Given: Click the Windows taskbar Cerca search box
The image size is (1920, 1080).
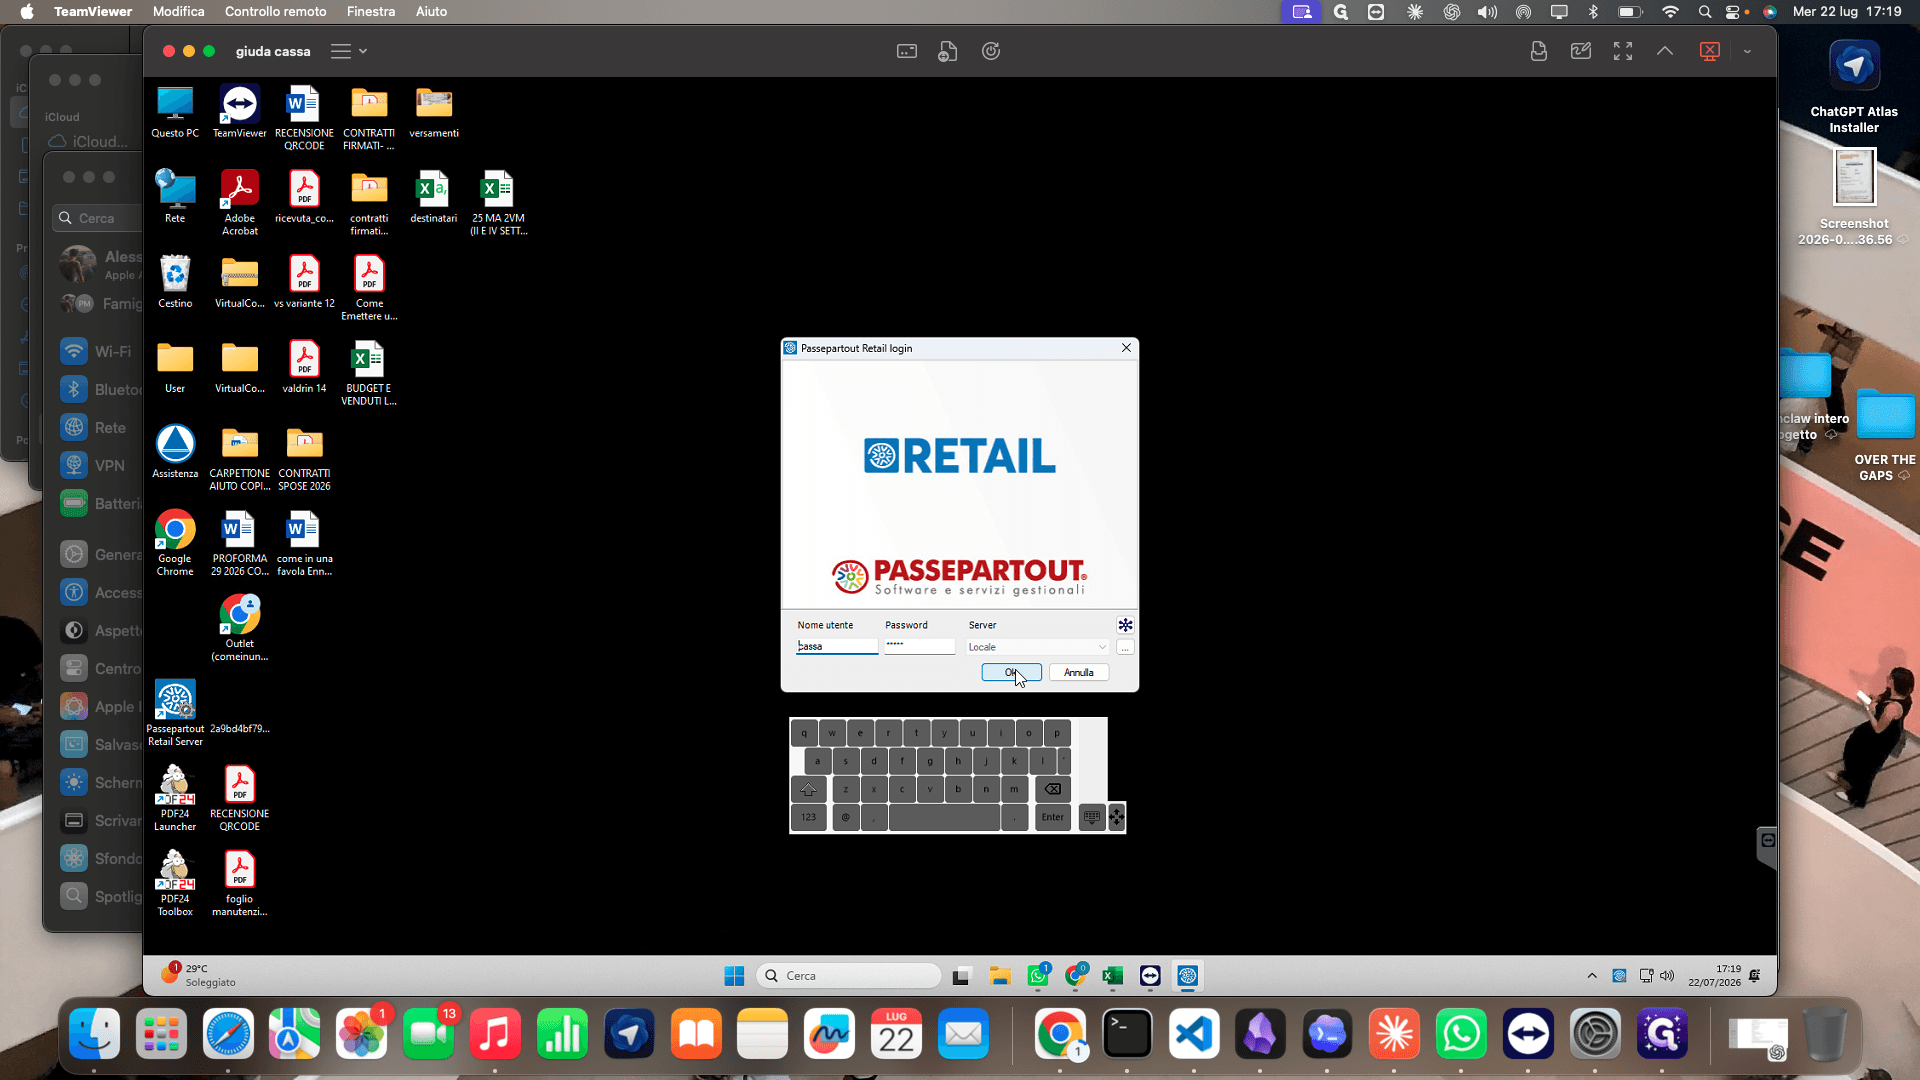Looking at the screenshot, I should (849, 976).
